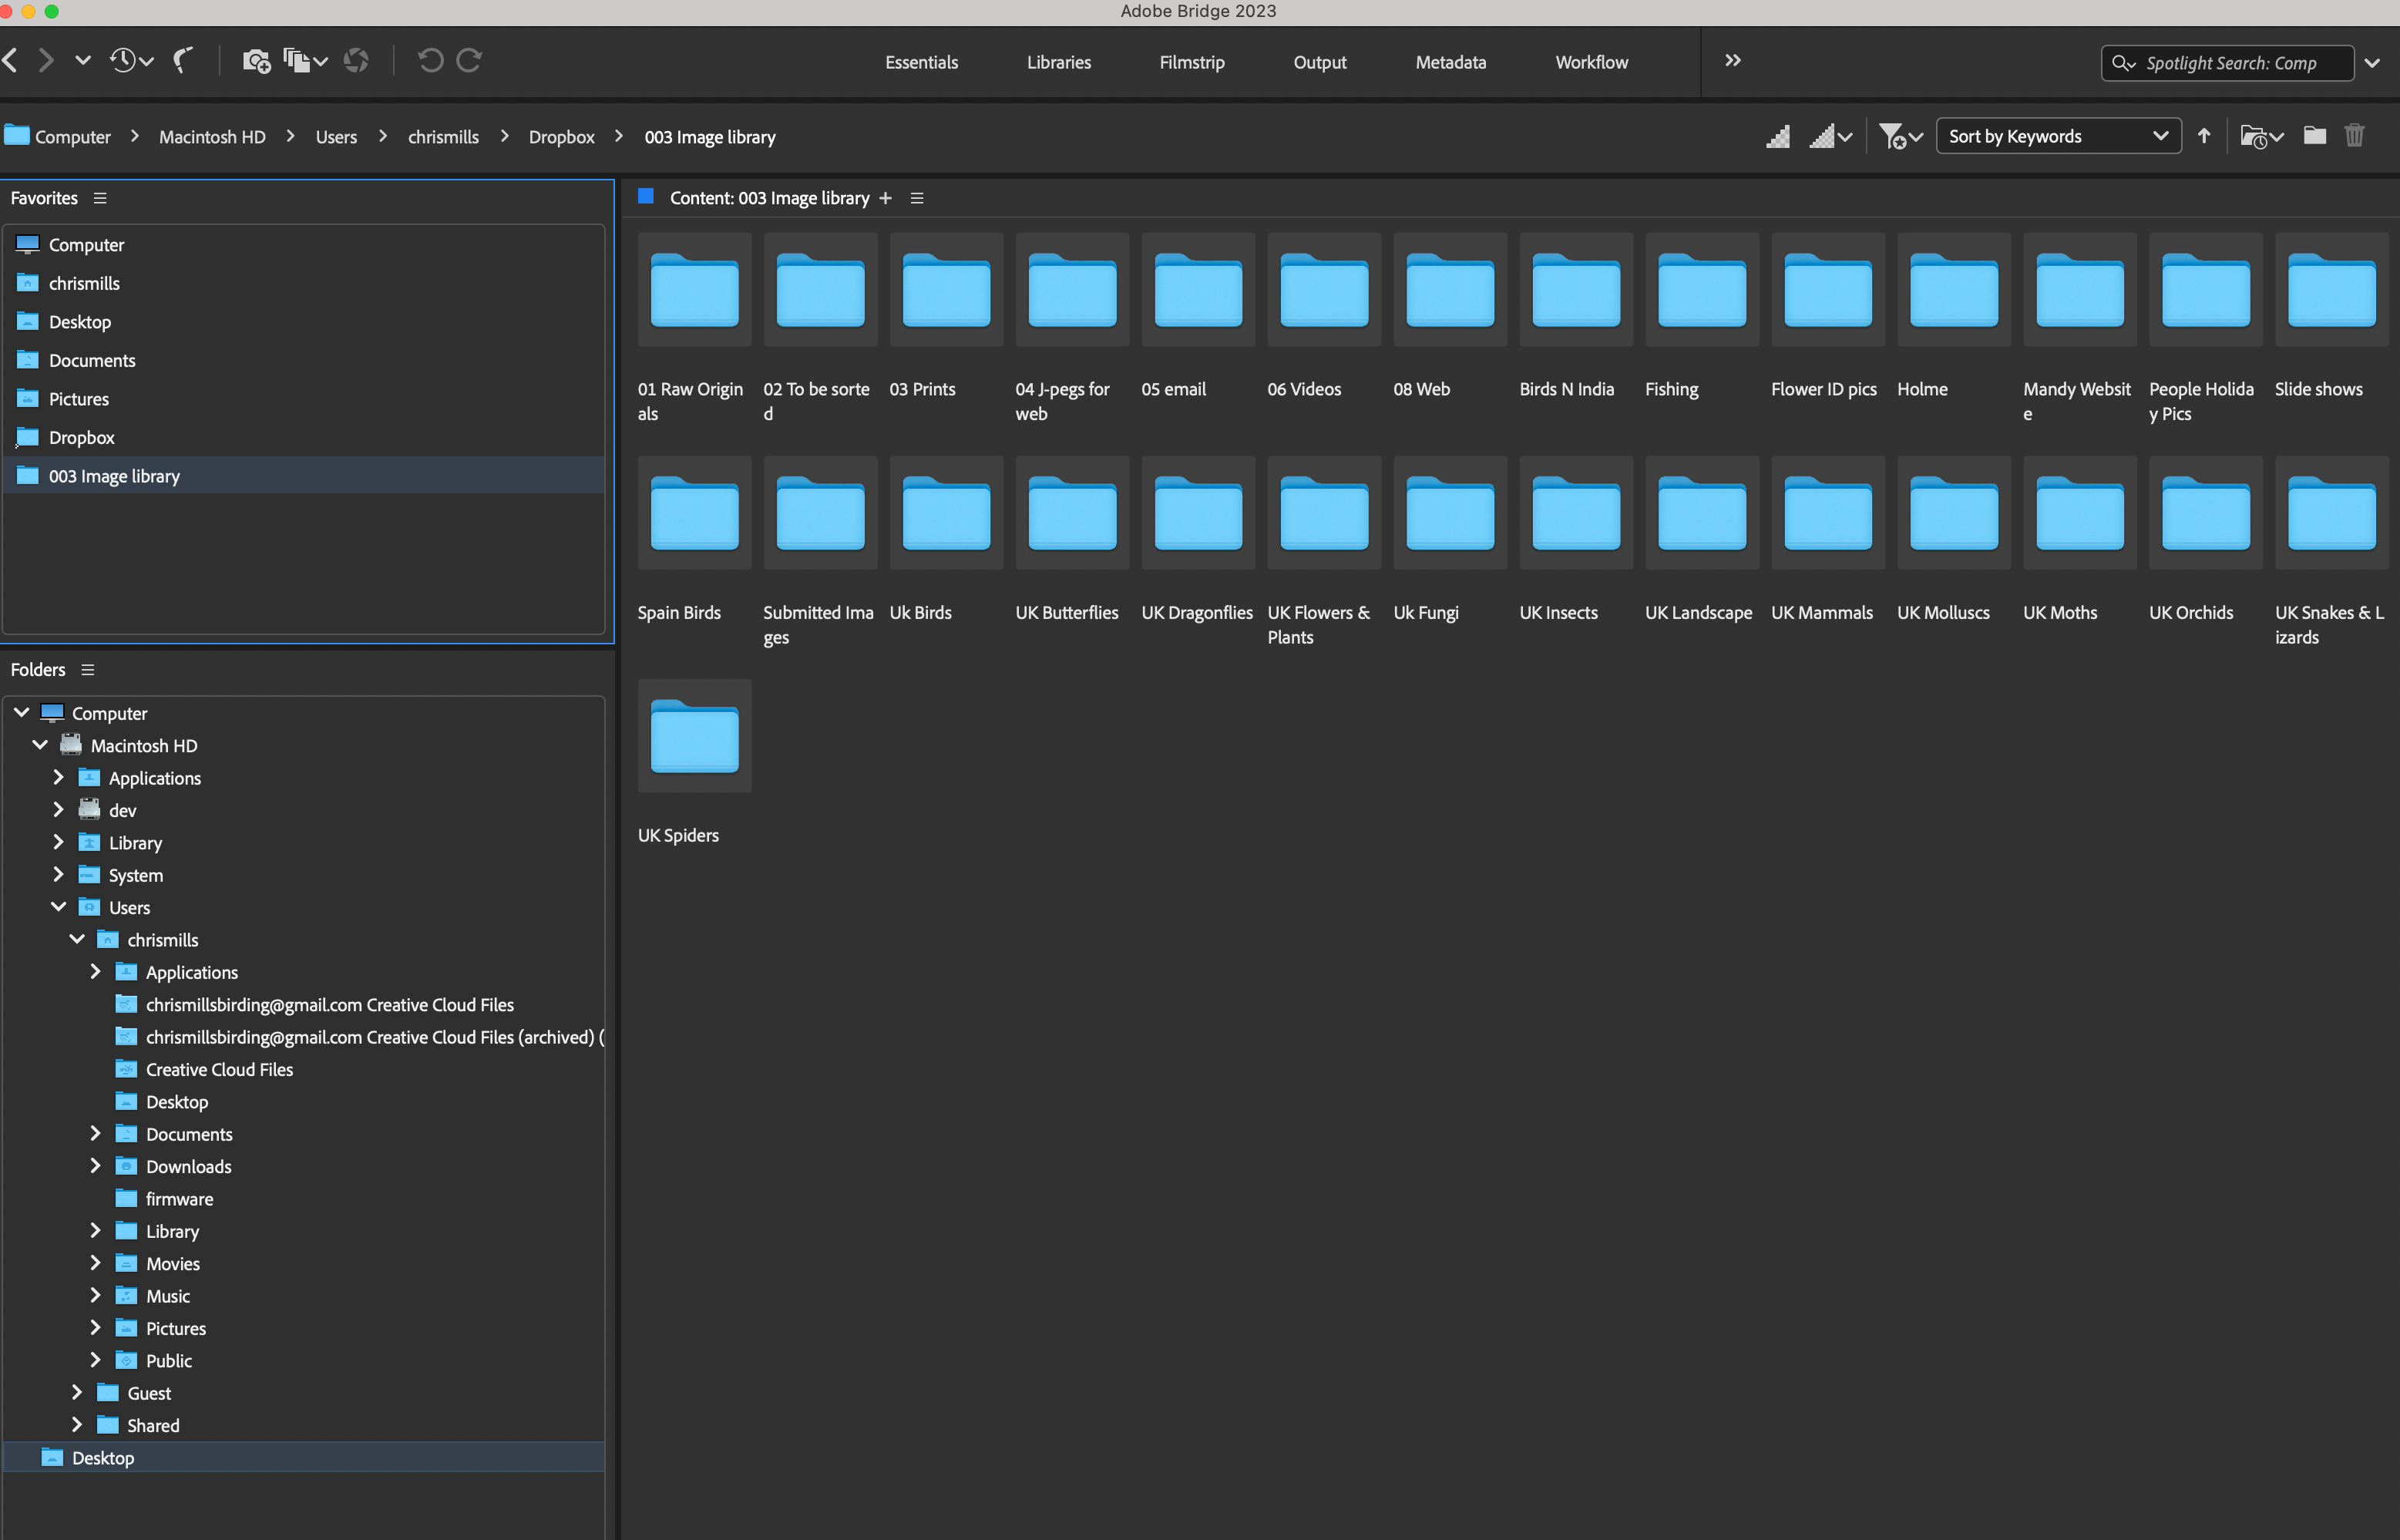
Task: Click the UK Moths folder name
Action: [x=2059, y=613]
